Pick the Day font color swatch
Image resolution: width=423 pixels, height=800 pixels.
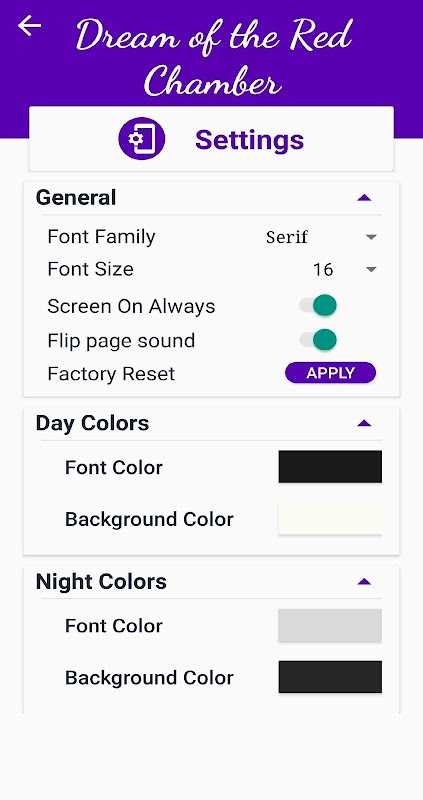tap(330, 466)
